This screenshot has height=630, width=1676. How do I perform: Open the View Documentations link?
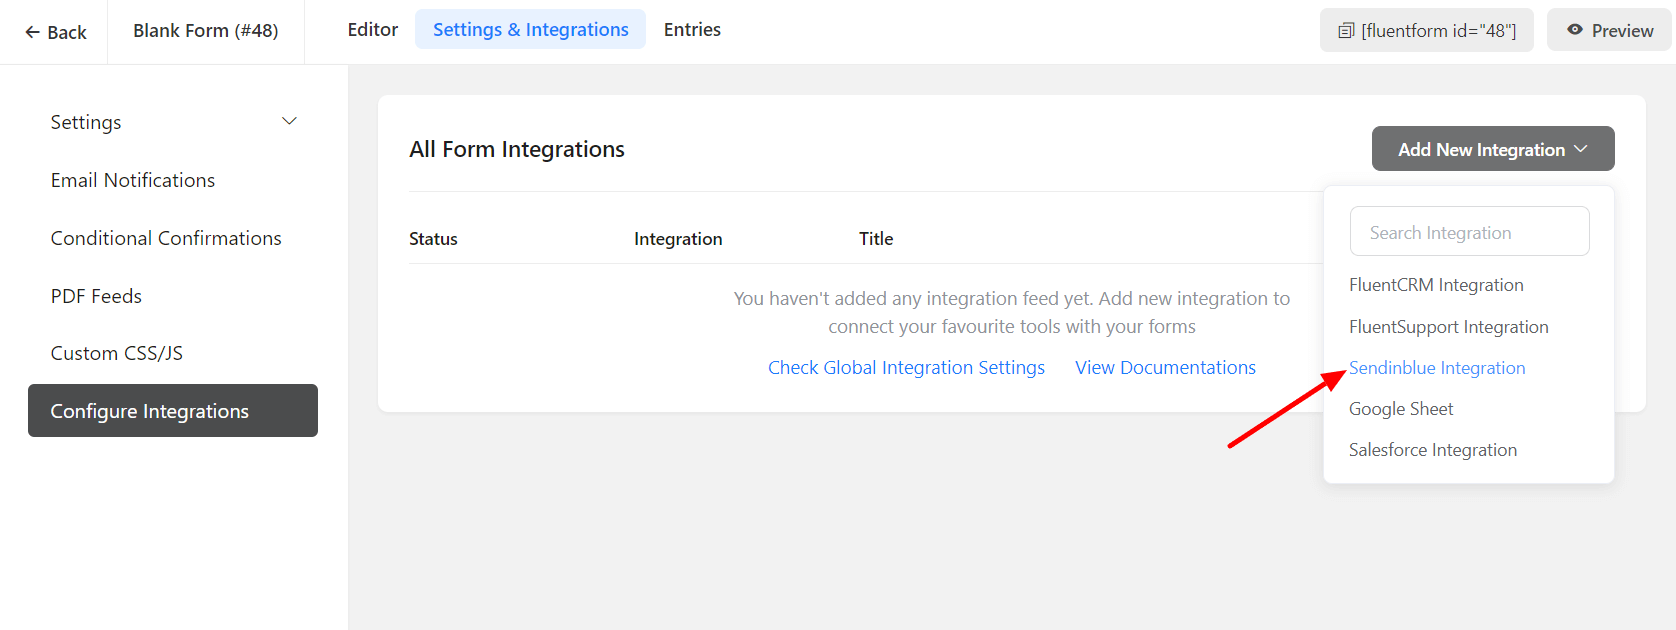tap(1165, 368)
